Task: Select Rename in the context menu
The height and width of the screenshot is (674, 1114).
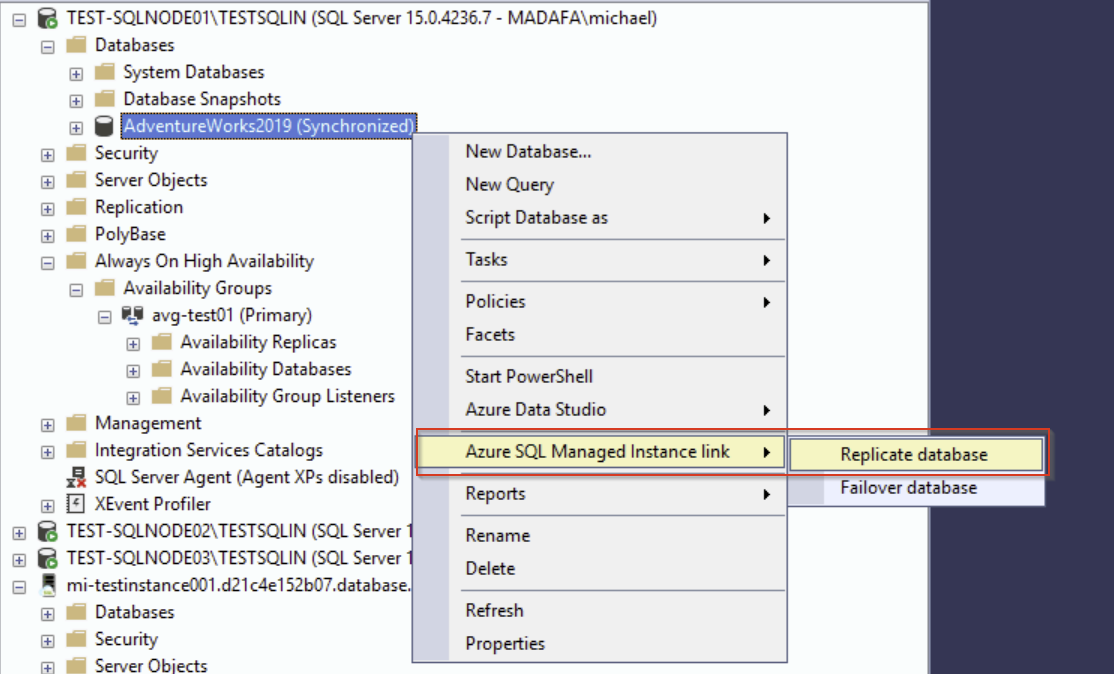Action: (600, 536)
